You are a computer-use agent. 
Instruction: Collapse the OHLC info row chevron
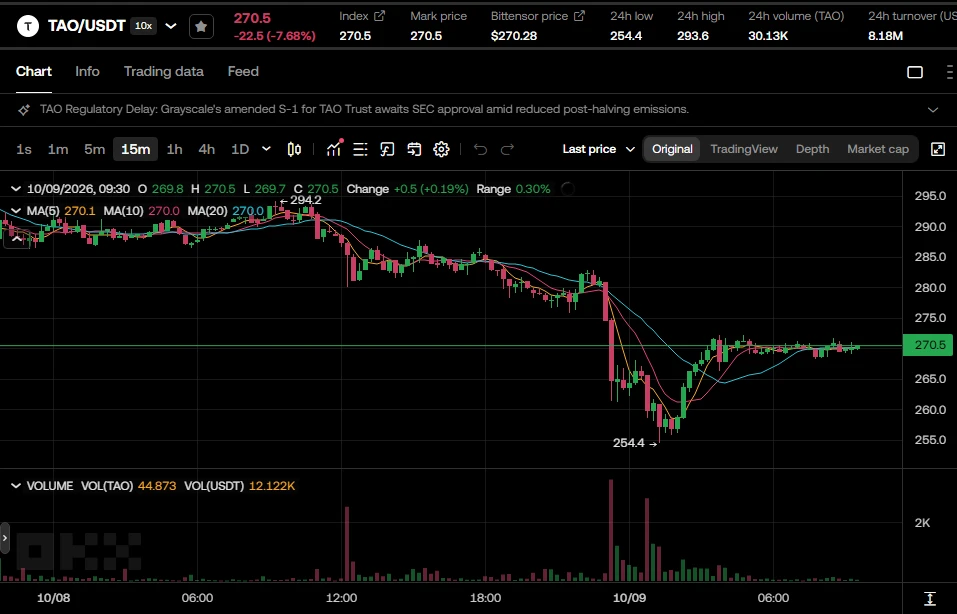(16, 189)
